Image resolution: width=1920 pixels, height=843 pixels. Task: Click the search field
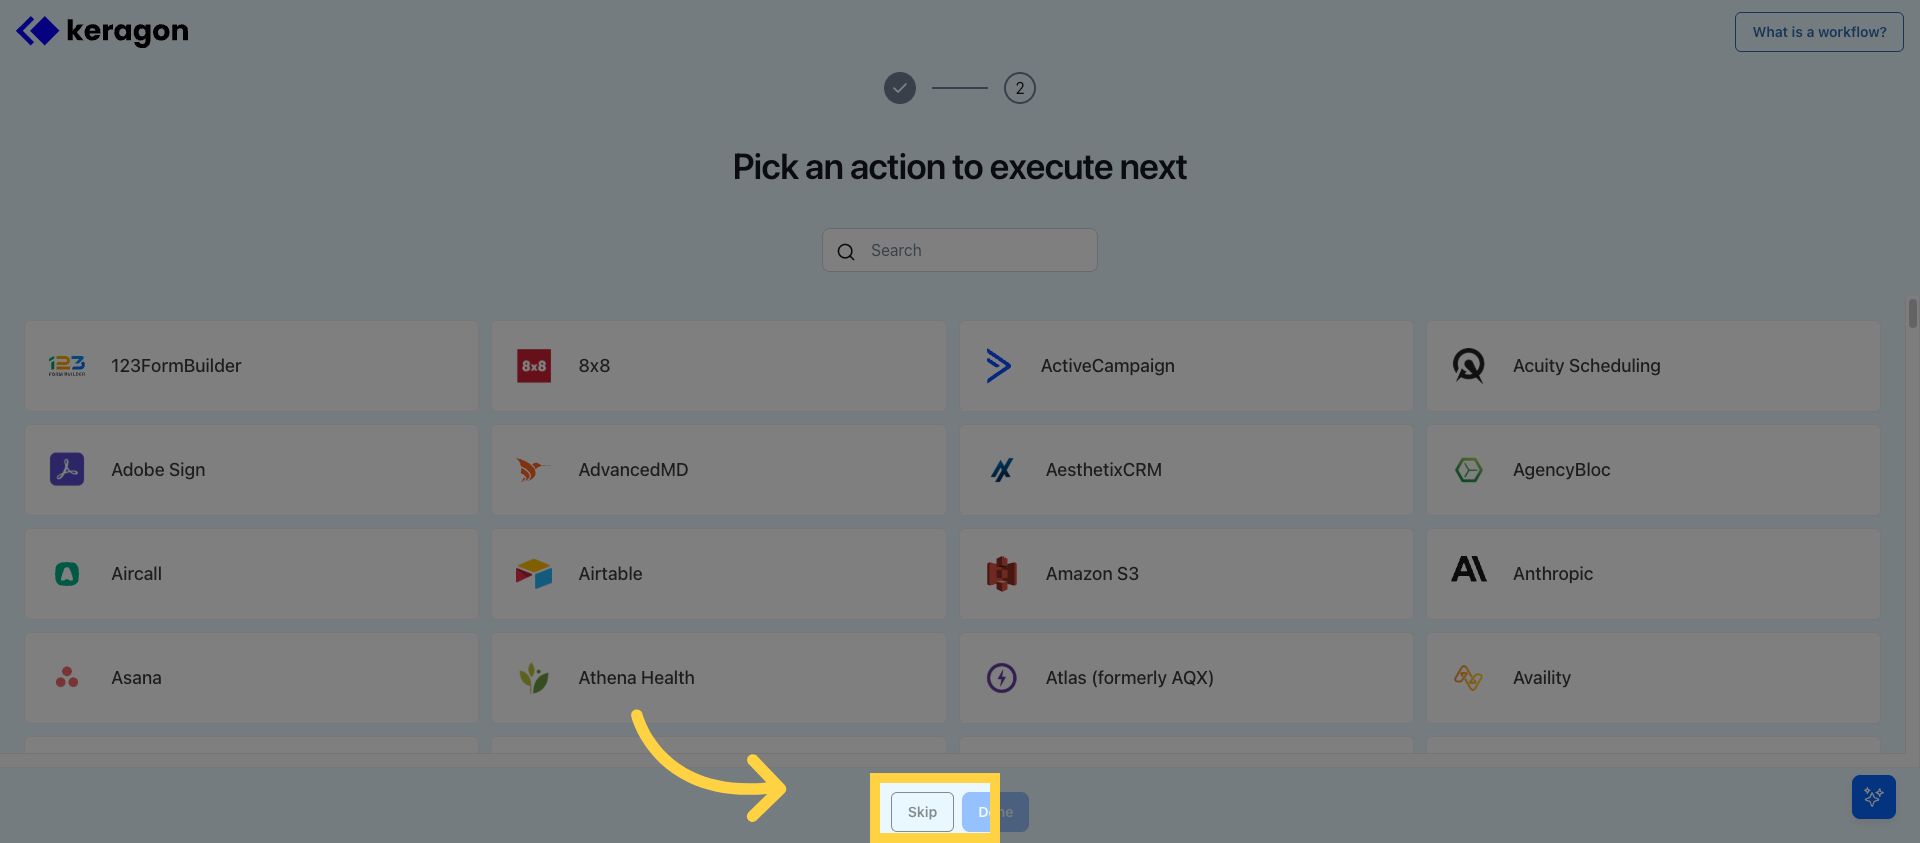(959, 250)
